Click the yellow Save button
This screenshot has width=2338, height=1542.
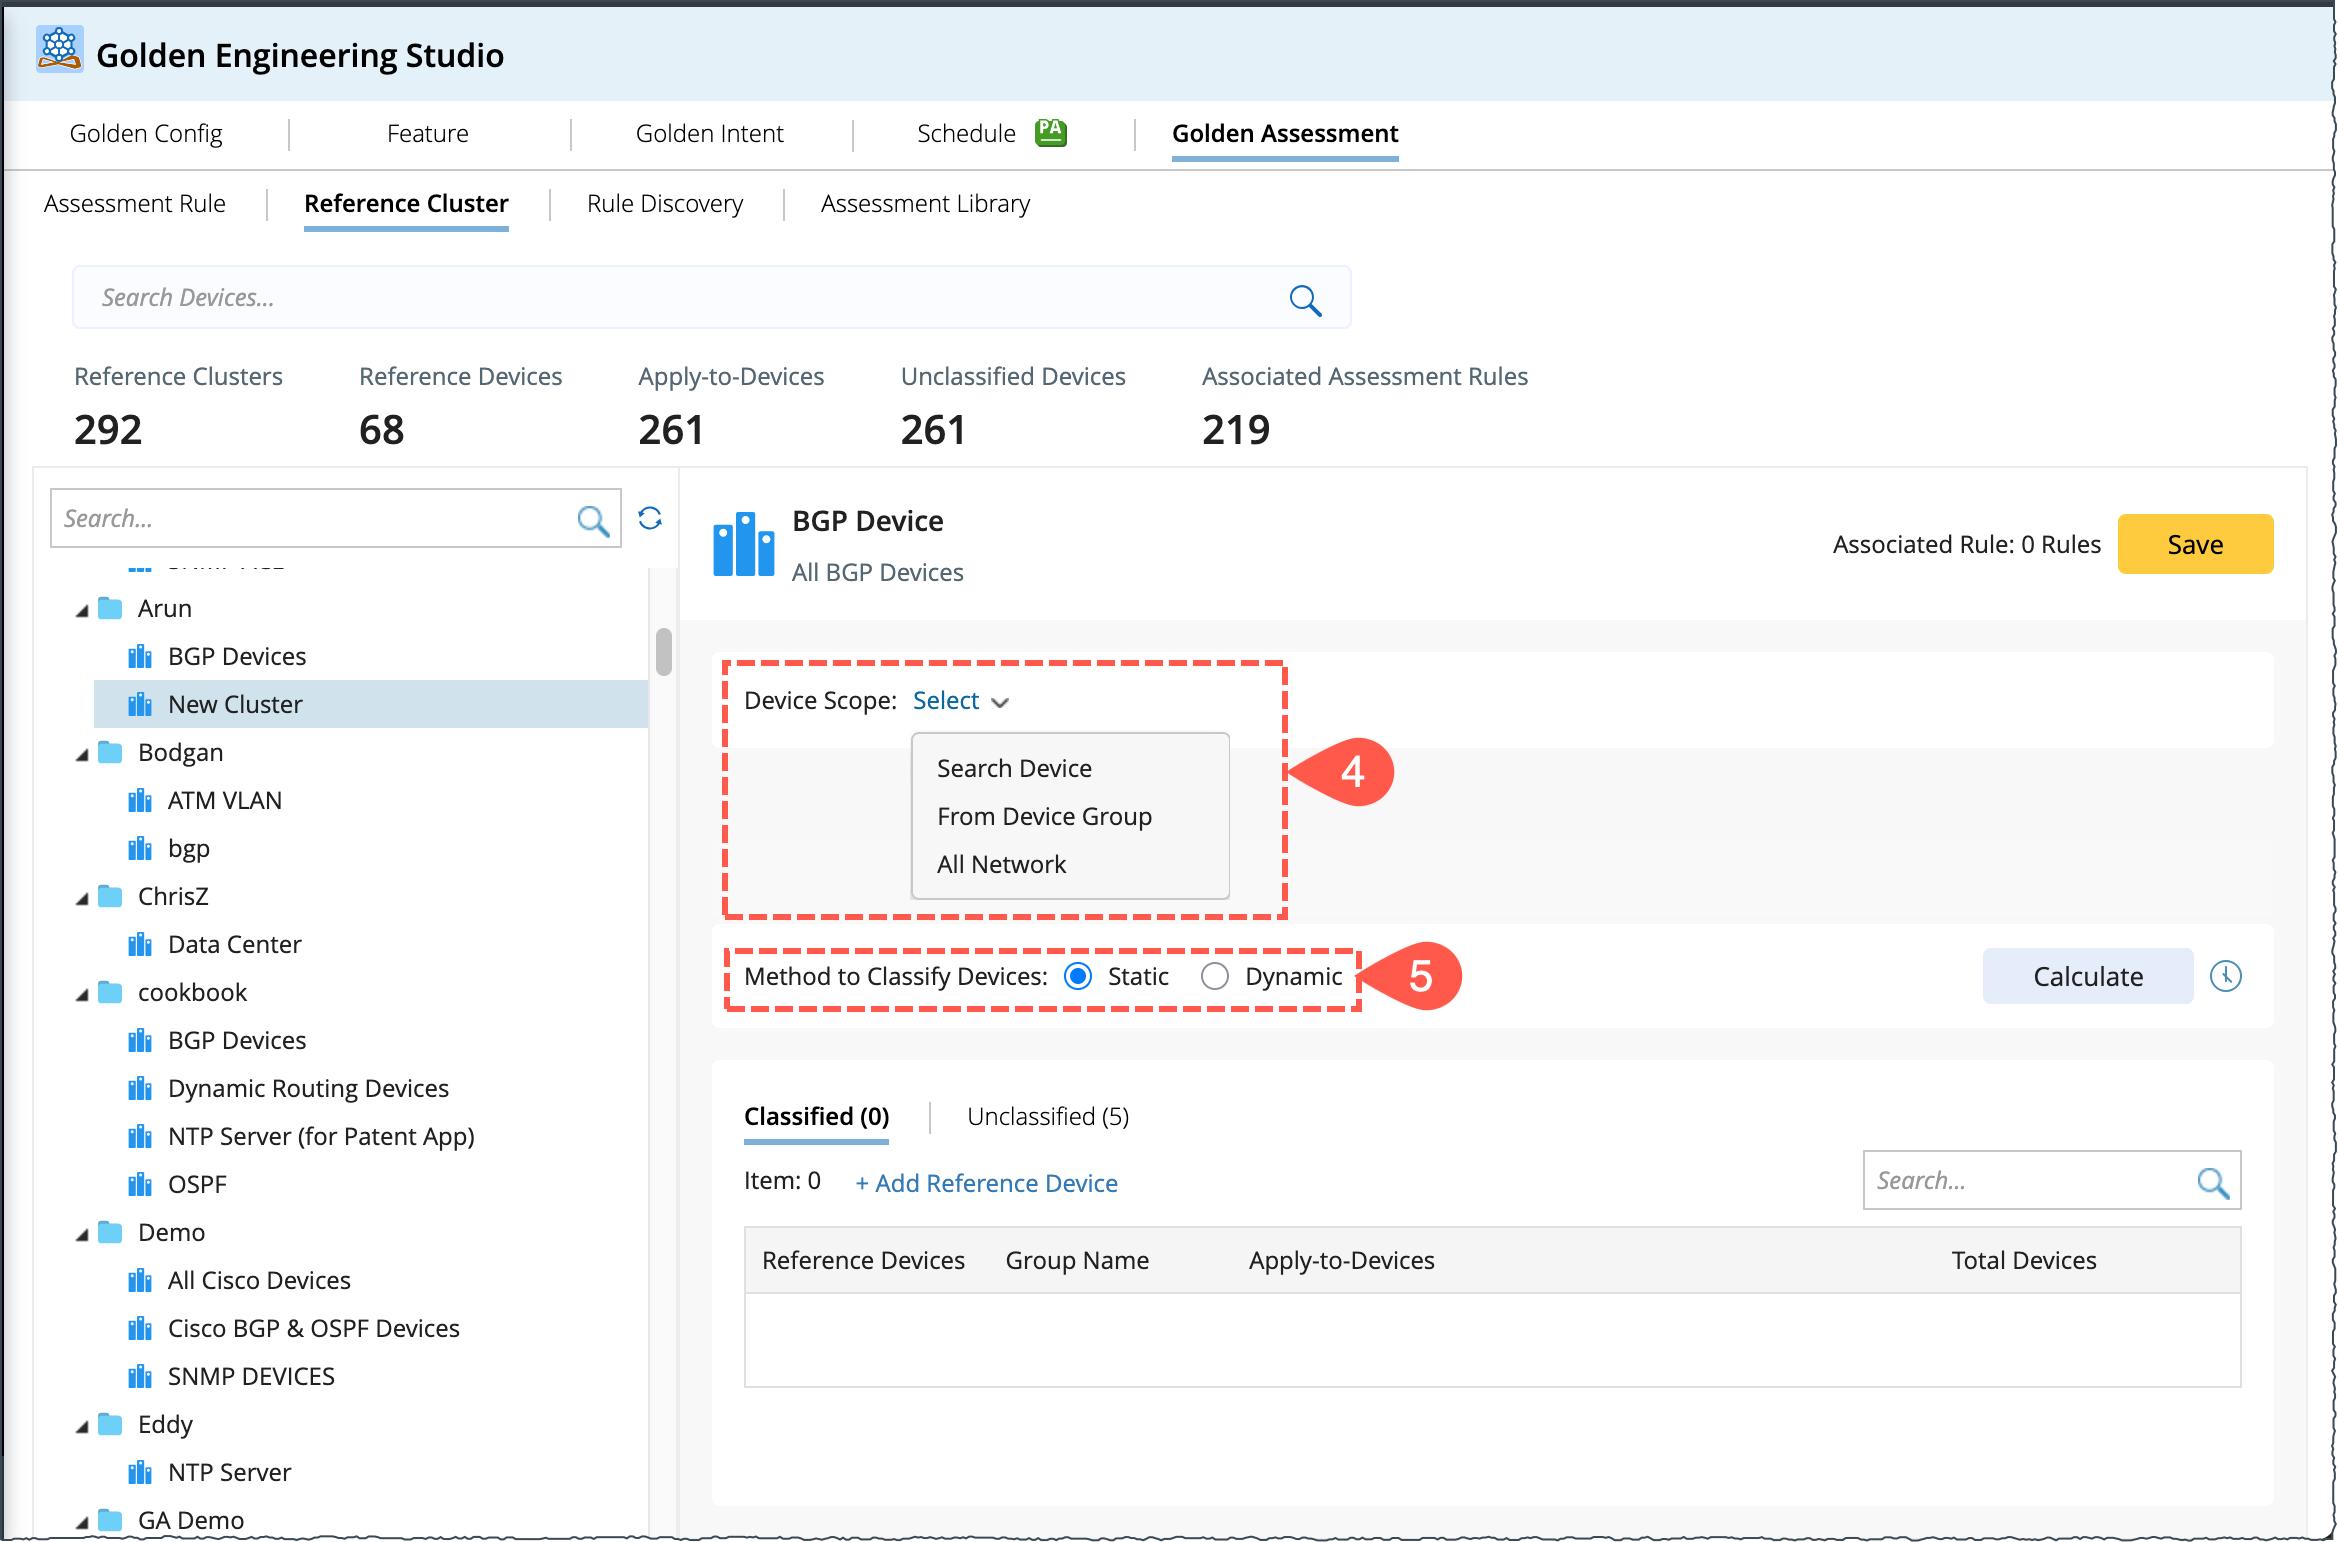[x=2194, y=545]
